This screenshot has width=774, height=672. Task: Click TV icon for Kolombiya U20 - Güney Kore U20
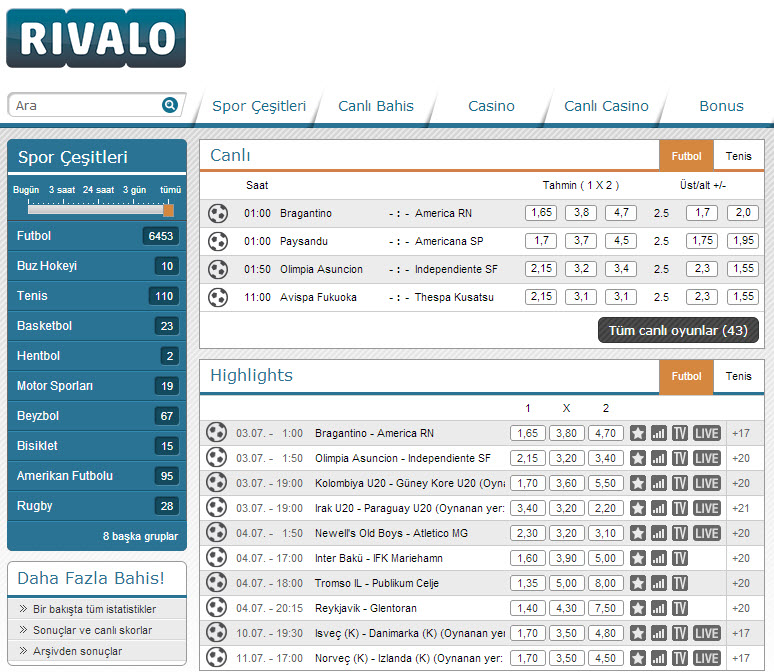click(680, 483)
